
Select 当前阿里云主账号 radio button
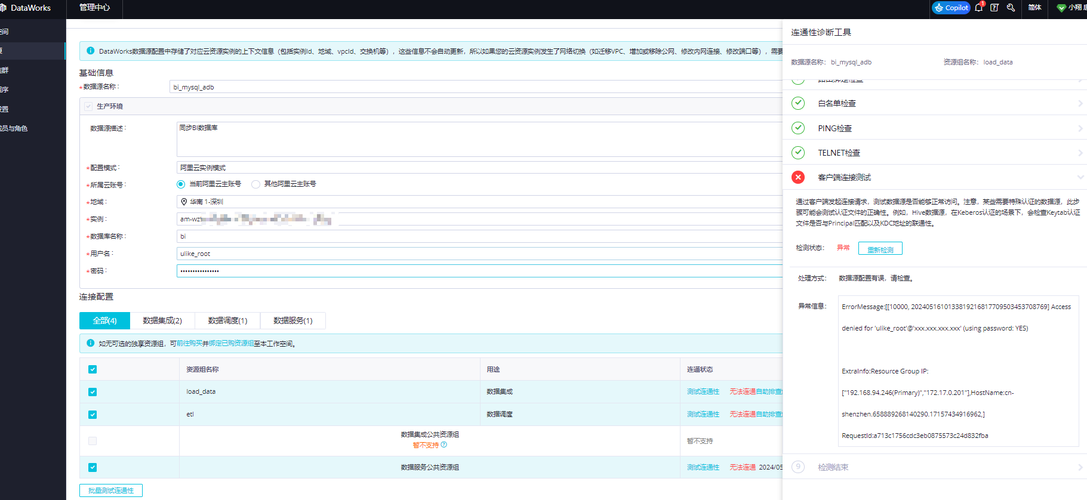click(181, 184)
